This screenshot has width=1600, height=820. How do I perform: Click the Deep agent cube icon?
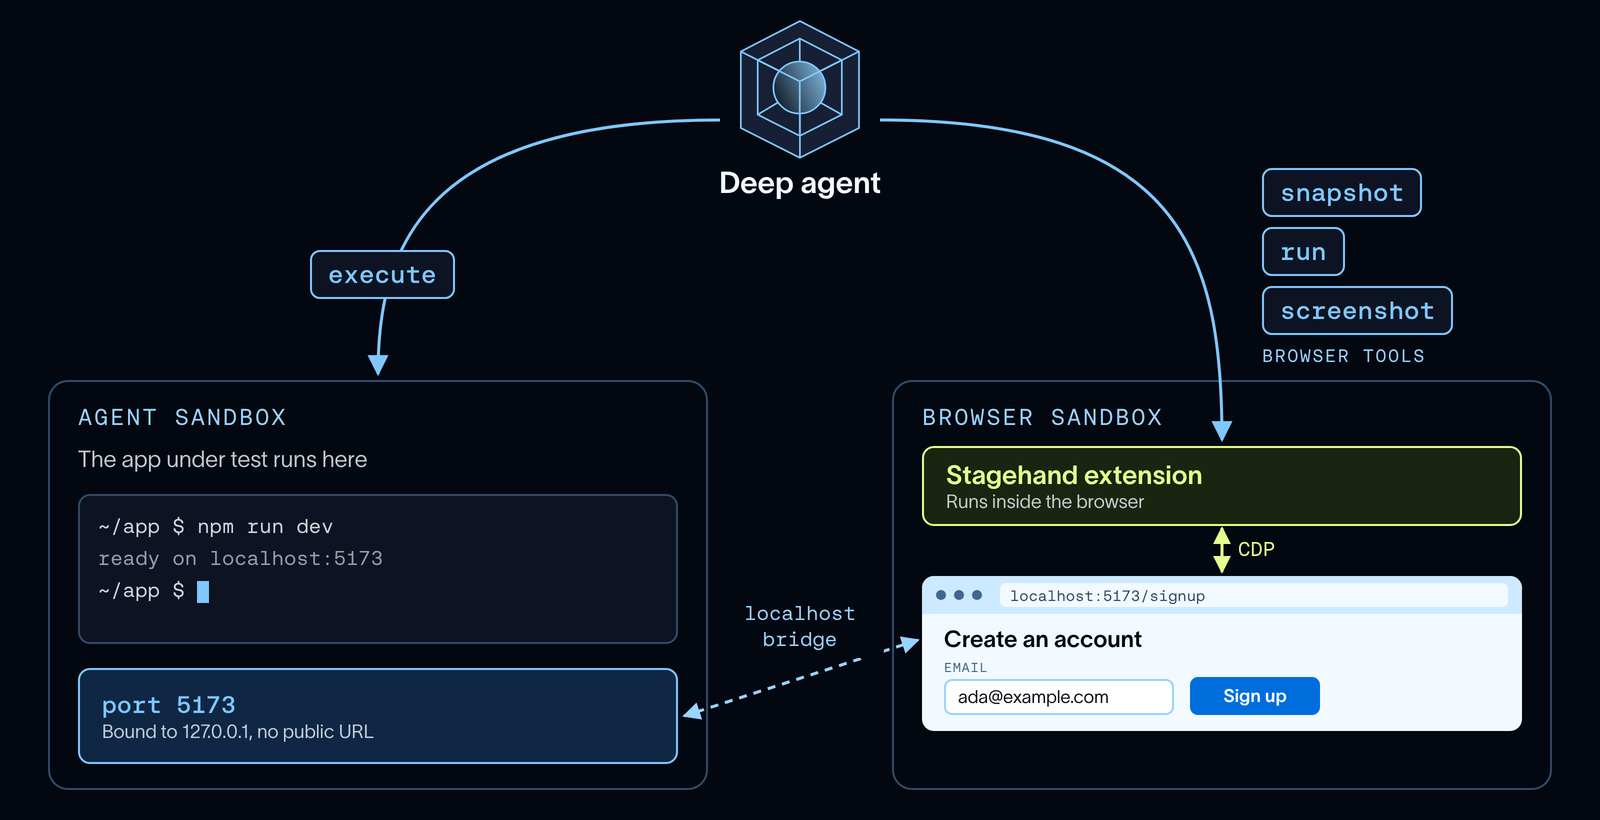(800, 89)
